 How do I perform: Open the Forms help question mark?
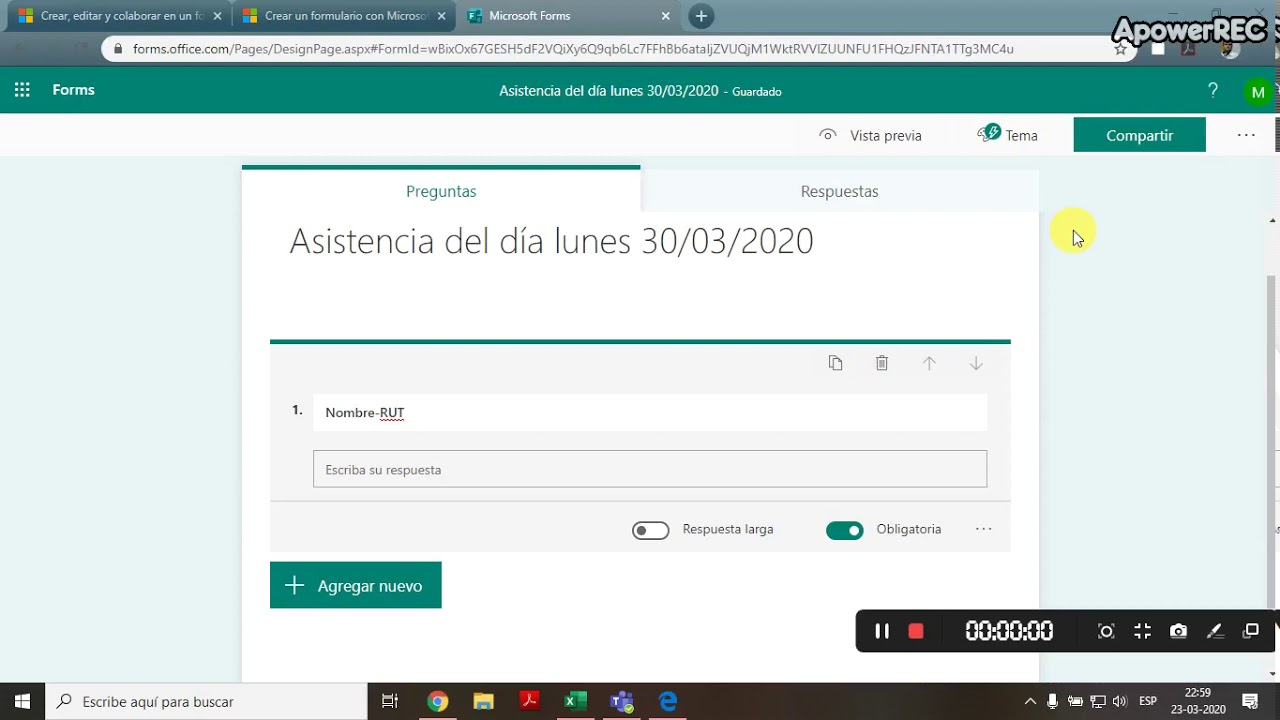pos(1213,91)
